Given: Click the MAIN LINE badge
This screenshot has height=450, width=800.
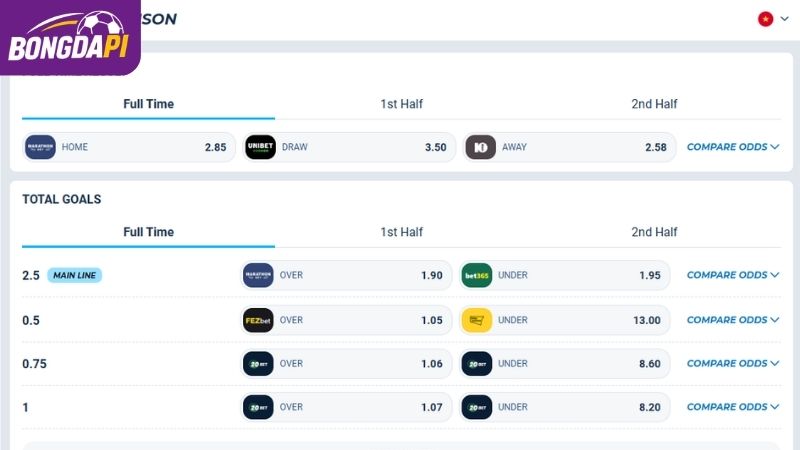Looking at the screenshot, I should click(74, 275).
